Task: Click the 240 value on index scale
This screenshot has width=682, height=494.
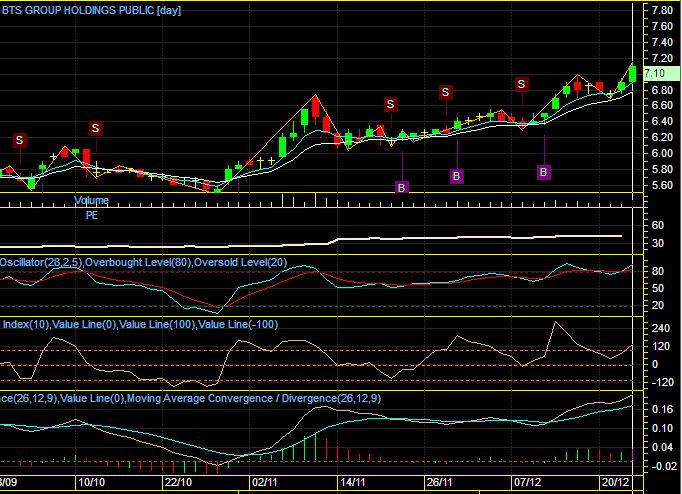Action: pos(661,328)
